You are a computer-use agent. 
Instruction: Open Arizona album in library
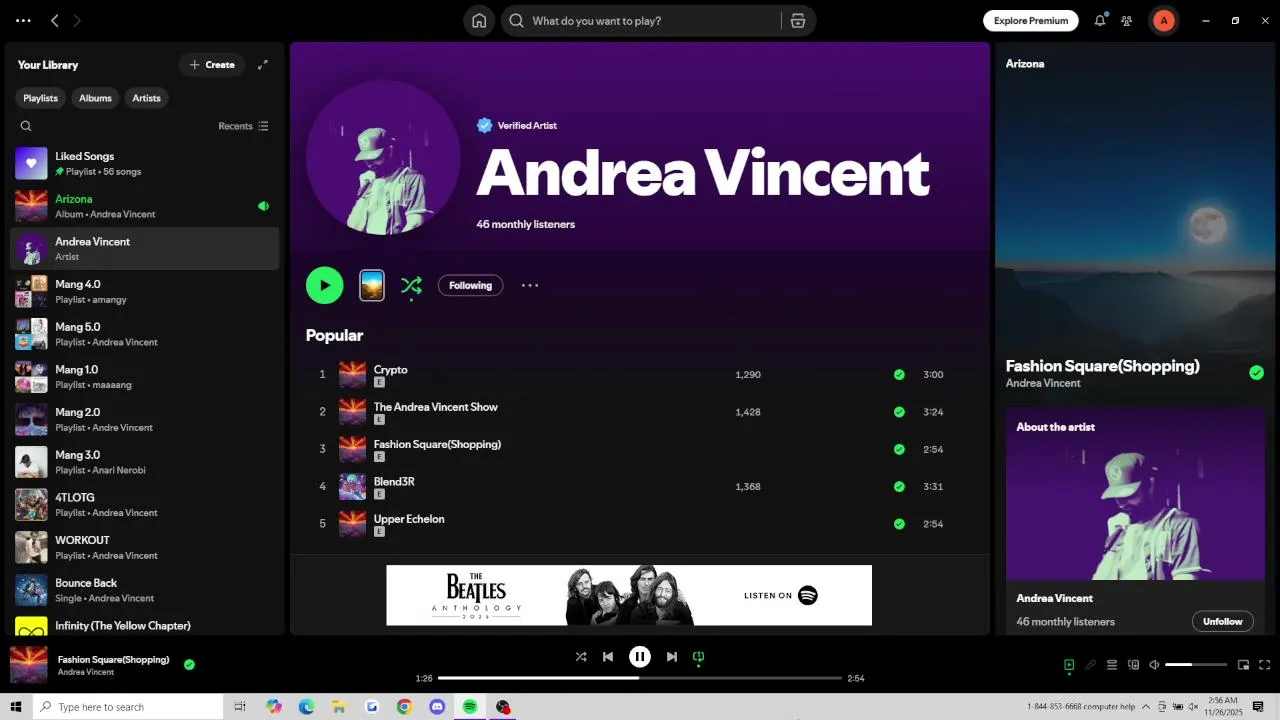coord(145,206)
